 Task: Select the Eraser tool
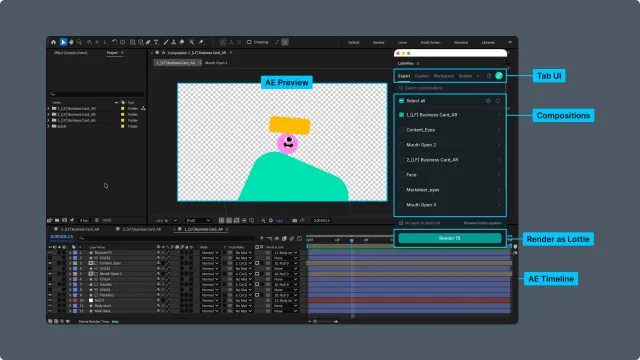[182, 42]
